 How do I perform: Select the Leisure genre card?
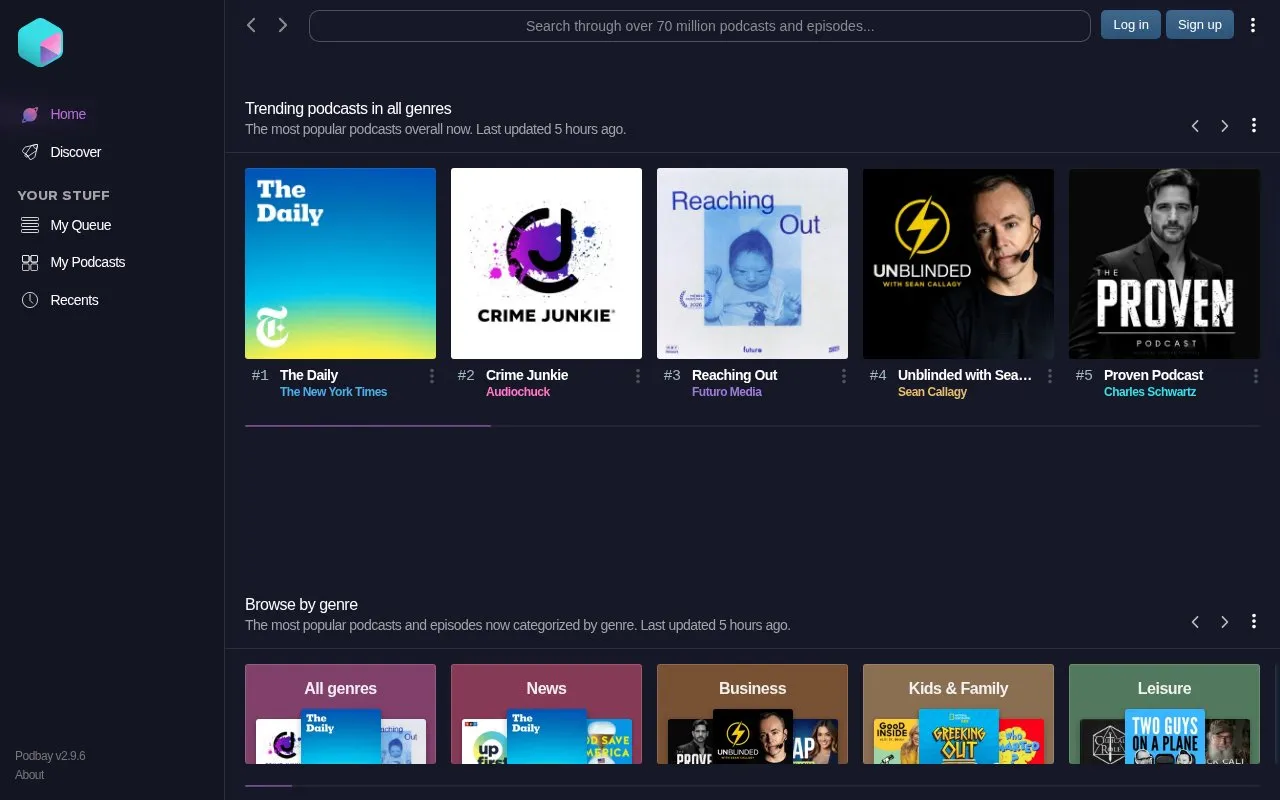click(x=1164, y=714)
